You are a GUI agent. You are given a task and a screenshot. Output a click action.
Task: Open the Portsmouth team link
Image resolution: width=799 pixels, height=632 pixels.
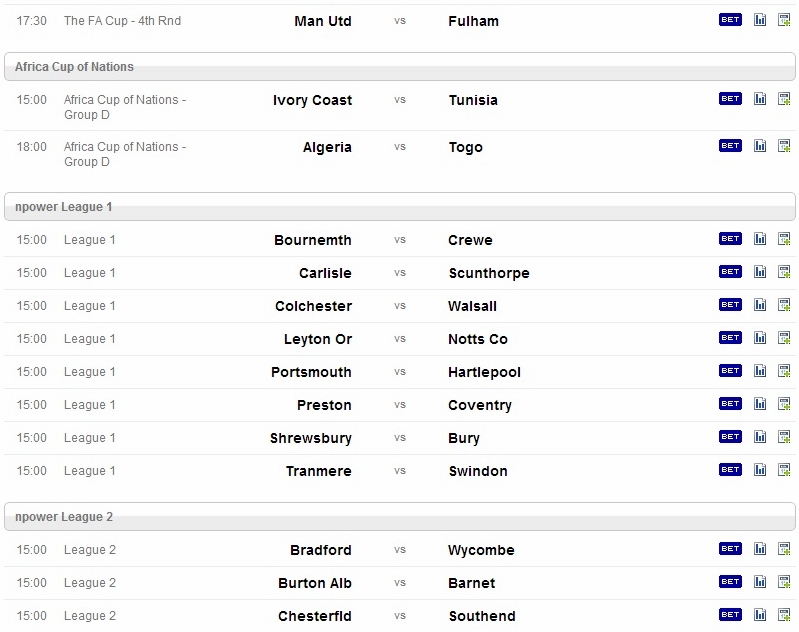[311, 372]
